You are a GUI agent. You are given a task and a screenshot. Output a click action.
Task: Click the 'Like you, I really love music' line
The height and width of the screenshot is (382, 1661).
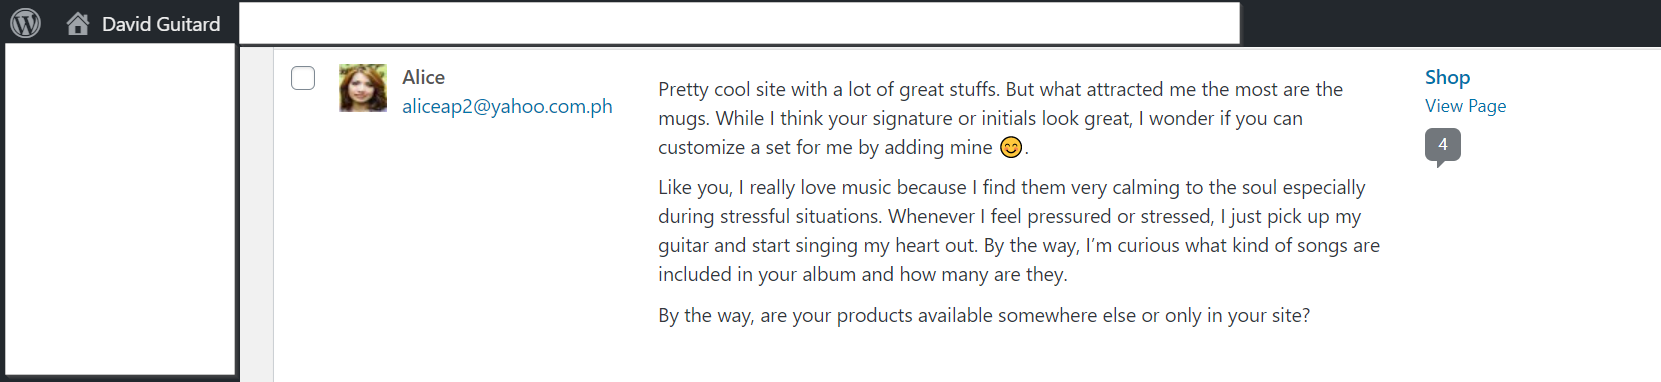(x=1011, y=187)
